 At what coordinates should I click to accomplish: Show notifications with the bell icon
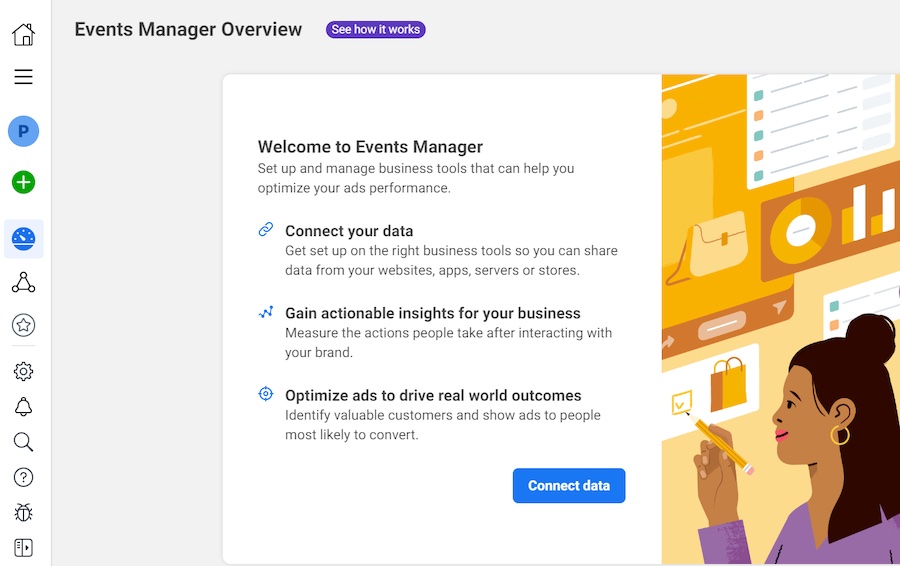pos(23,407)
